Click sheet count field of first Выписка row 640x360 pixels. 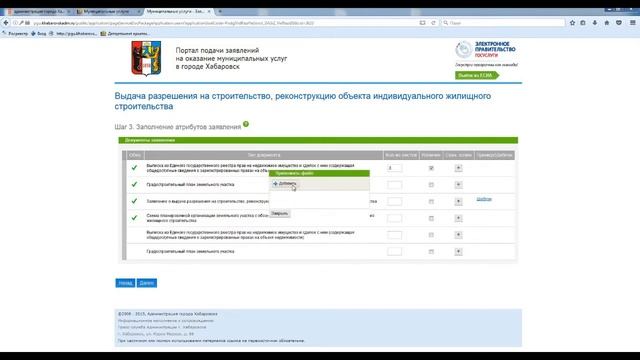[394, 168]
